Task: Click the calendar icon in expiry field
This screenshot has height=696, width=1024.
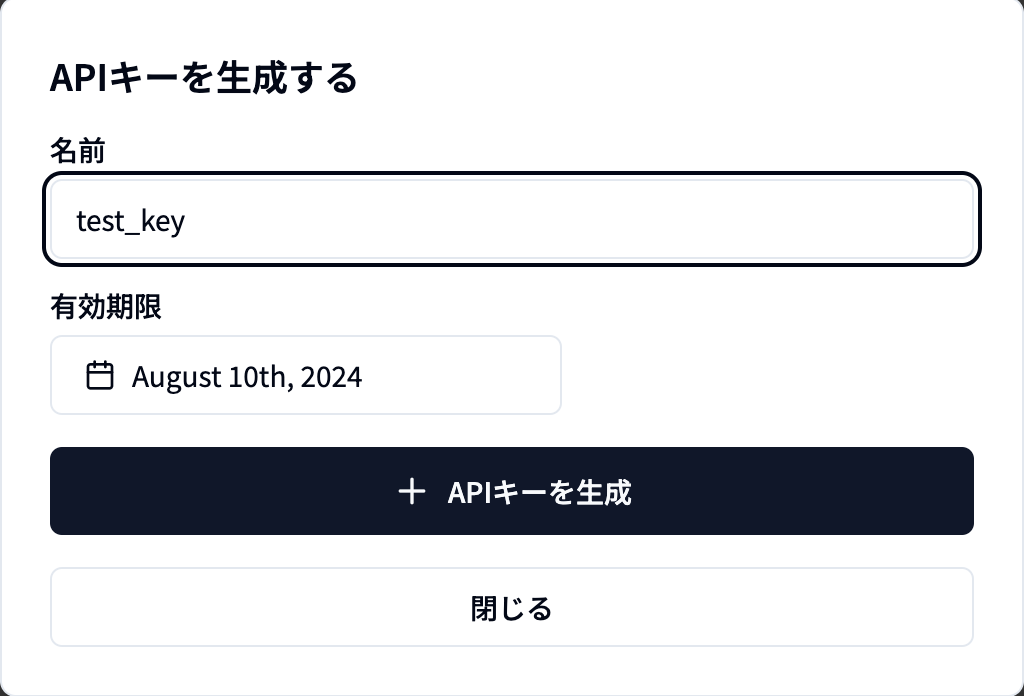Action: pyautogui.click(x=100, y=376)
